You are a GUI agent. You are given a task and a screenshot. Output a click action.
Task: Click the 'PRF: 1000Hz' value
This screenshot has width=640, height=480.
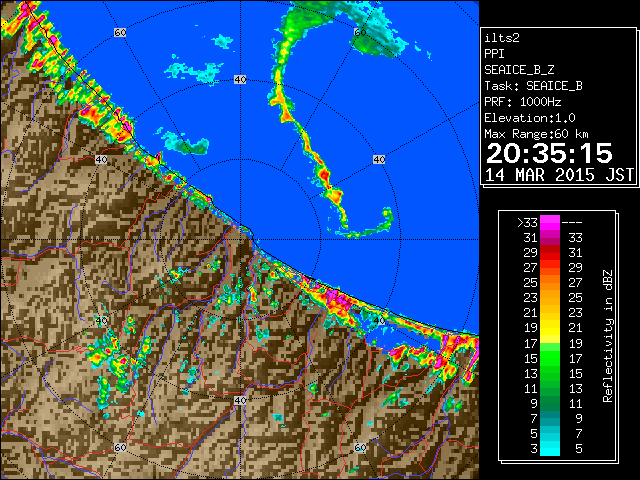click(x=522, y=102)
